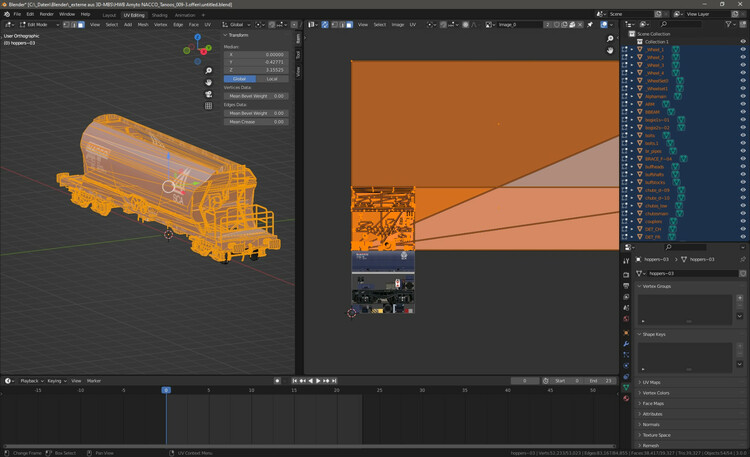750x457 pixels.
Task: Jump to last frame in timeline
Action: pyautogui.click(x=334, y=381)
